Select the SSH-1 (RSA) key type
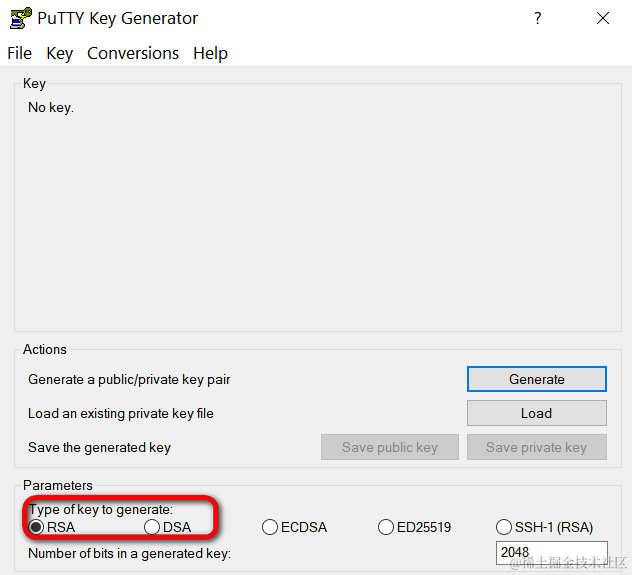This screenshot has height=575, width=632. pyautogui.click(x=545, y=527)
